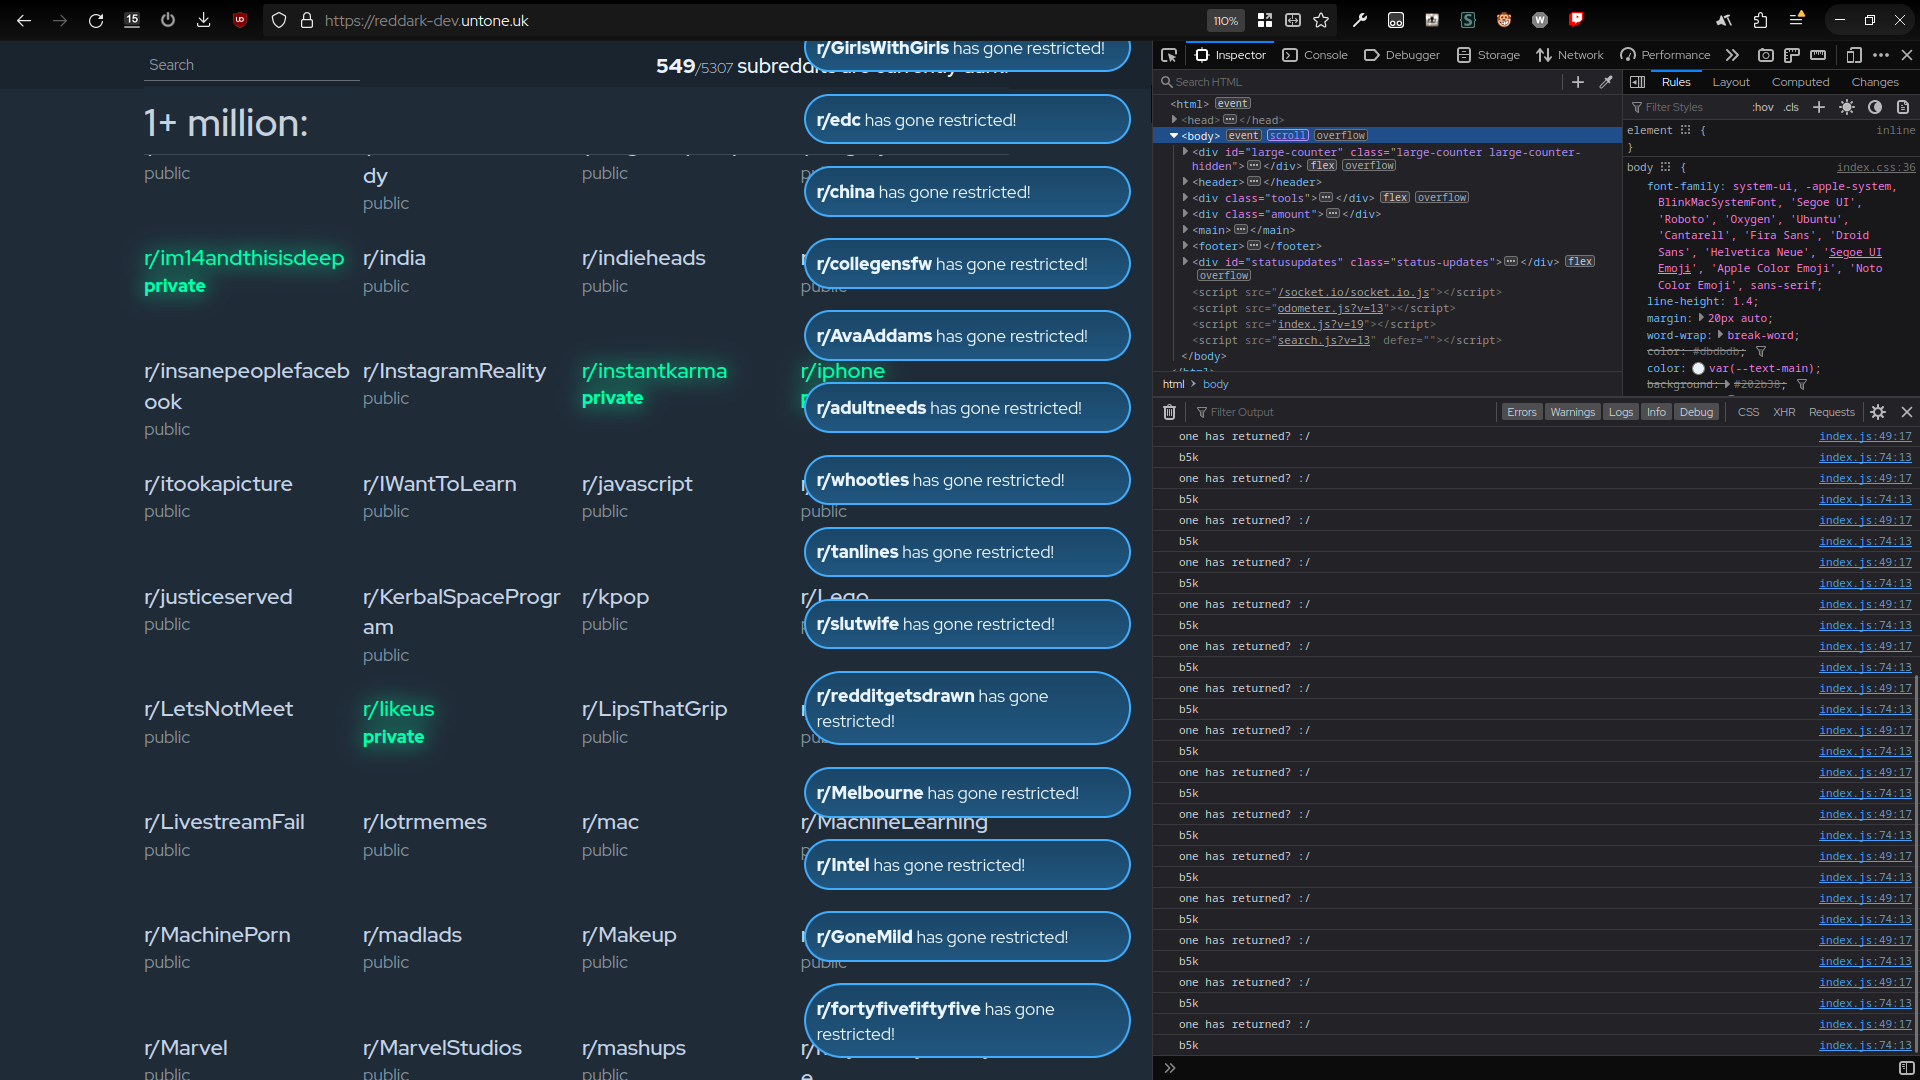This screenshot has height=1080, width=1920.
Task: Select the eyedropper next to Search HTML
Action: click(1607, 82)
